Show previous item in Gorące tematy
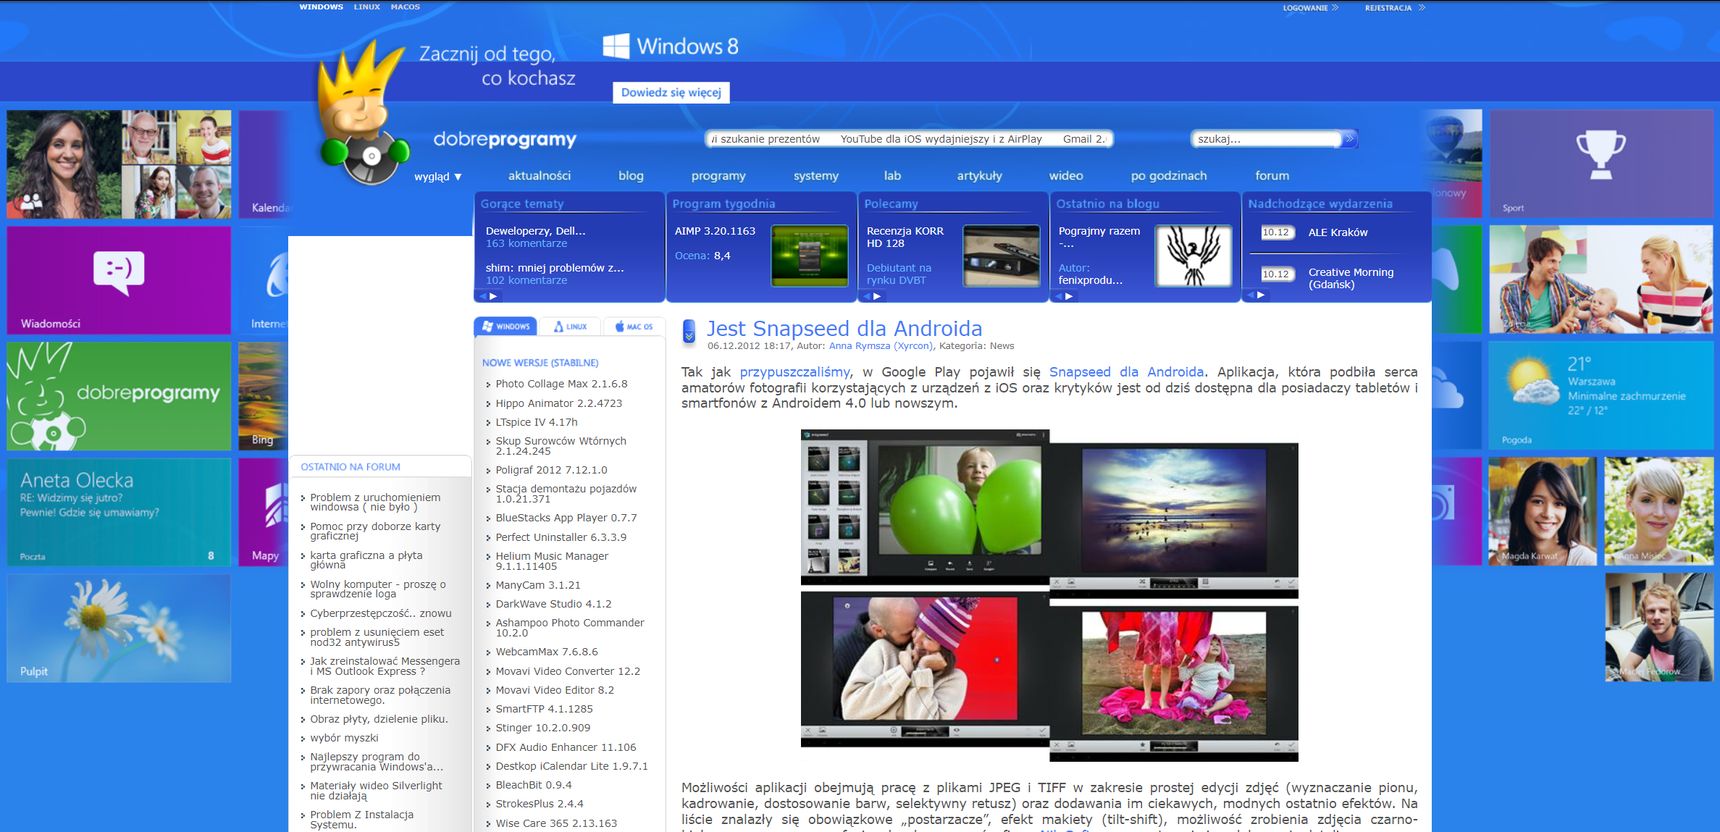The image size is (1720, 832). (x=481, y=296)
